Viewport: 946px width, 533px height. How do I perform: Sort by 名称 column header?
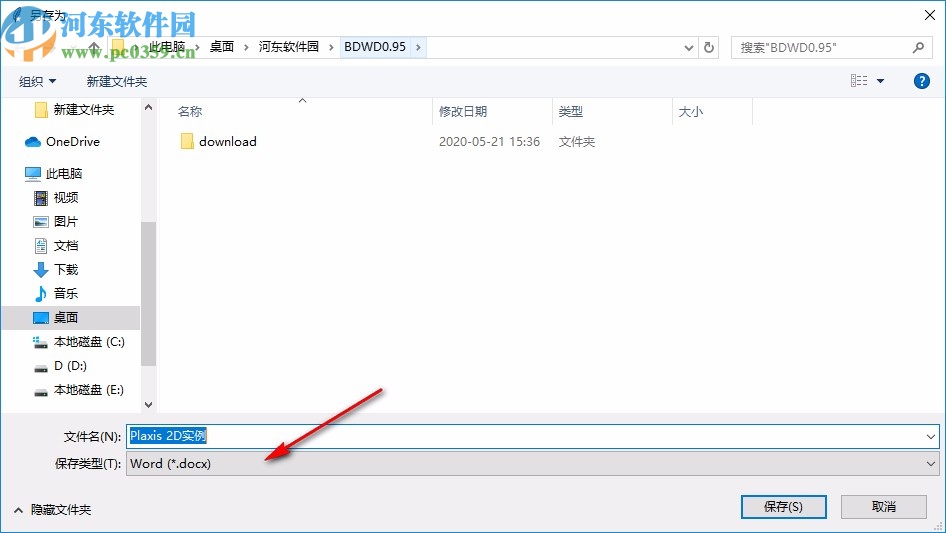pyautogui.click(x=189, y=112)
